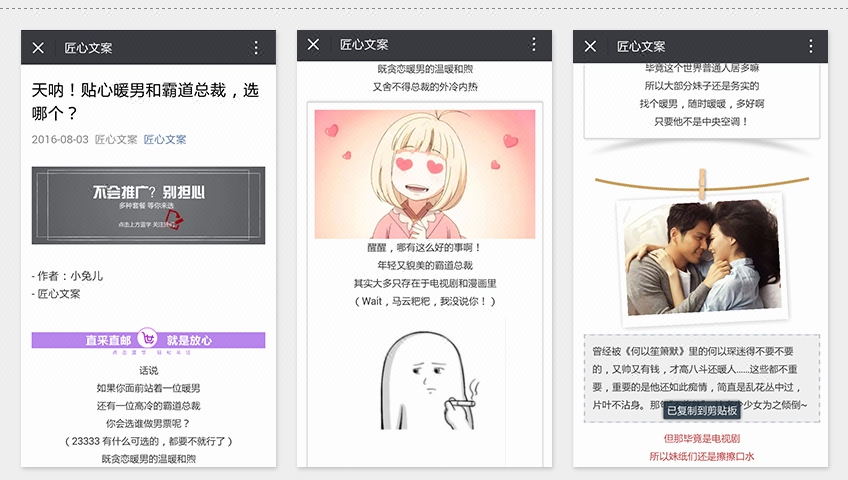Image resolution: width=848 pixels, height=480 pixels.
Task: Close the right screen's article page
Action: [590, 47]
